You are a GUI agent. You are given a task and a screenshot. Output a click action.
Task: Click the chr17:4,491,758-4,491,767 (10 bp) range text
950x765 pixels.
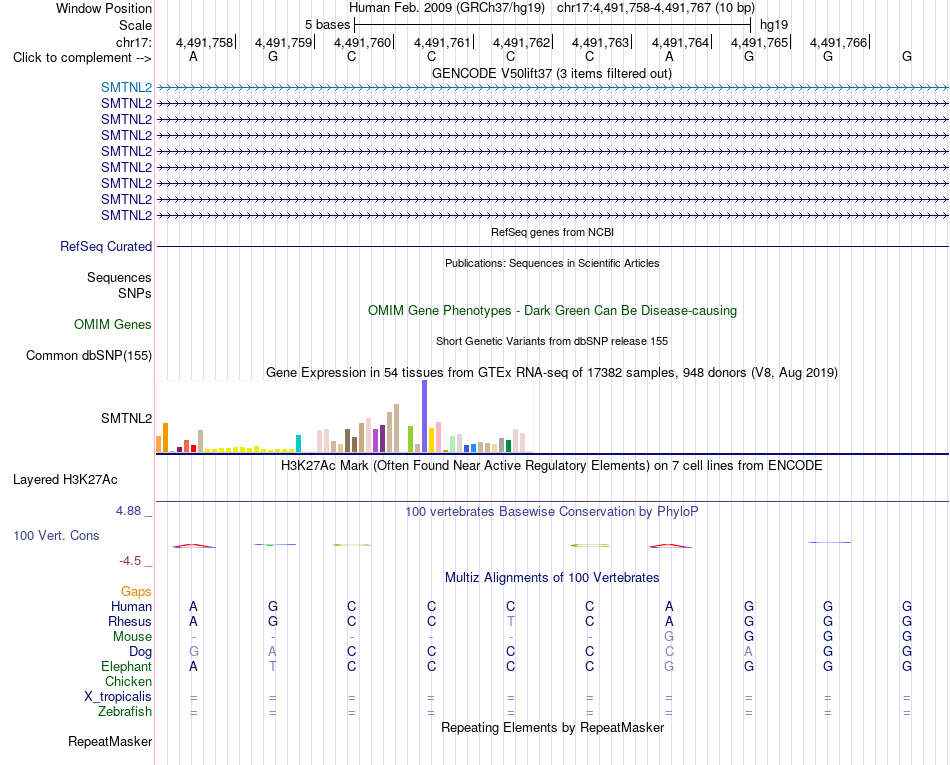pyautogui.click(x=656, y=8)
